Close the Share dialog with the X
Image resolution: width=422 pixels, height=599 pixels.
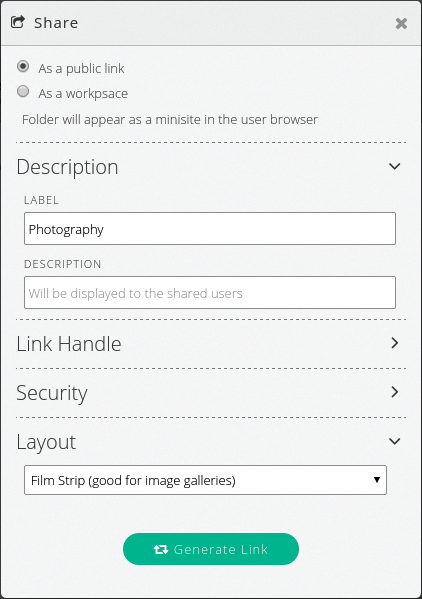pyautogui.click(x=401, y=24)
